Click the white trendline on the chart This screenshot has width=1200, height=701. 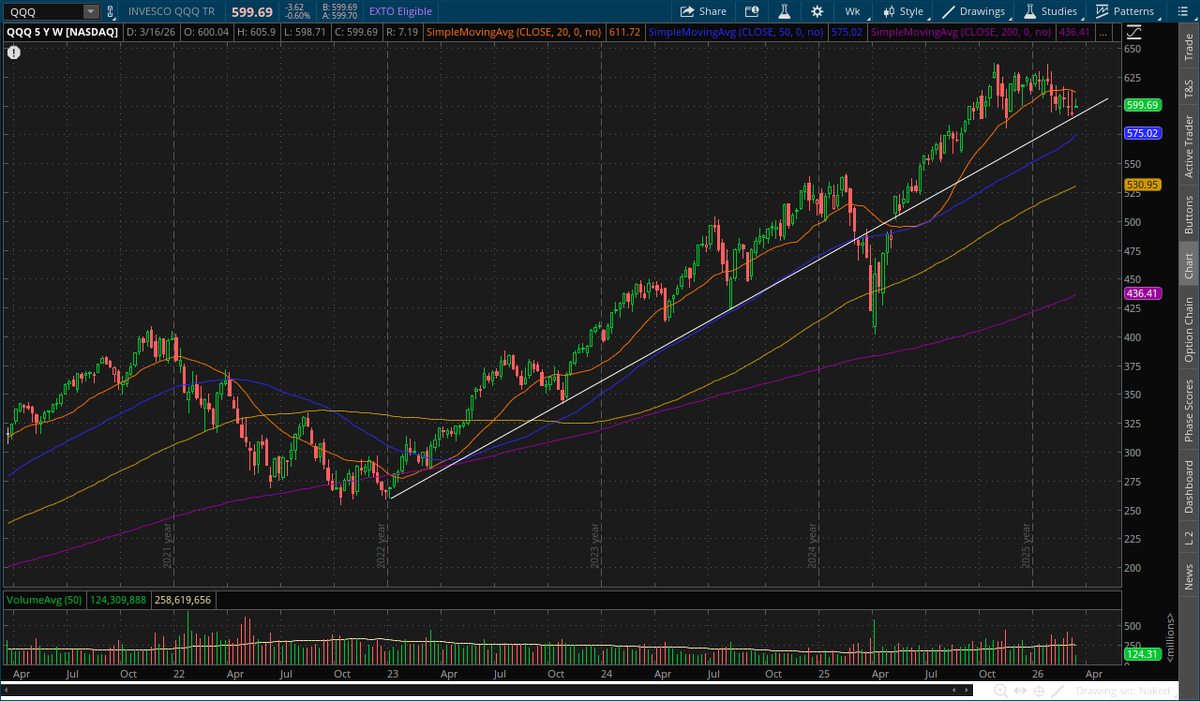click(x=750, y=298)
